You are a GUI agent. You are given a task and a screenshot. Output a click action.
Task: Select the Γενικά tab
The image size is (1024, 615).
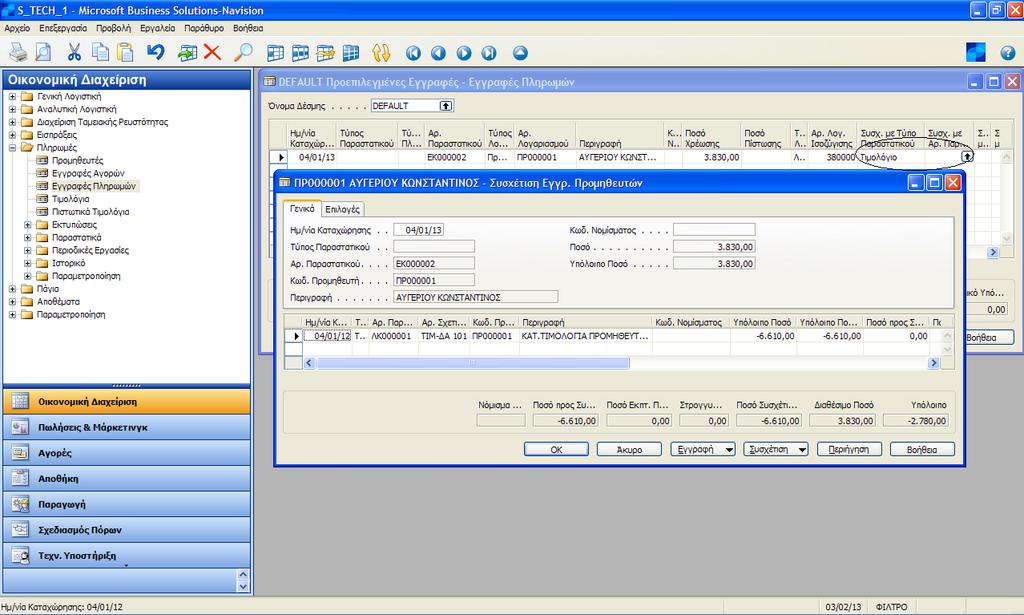click(302, 208)
